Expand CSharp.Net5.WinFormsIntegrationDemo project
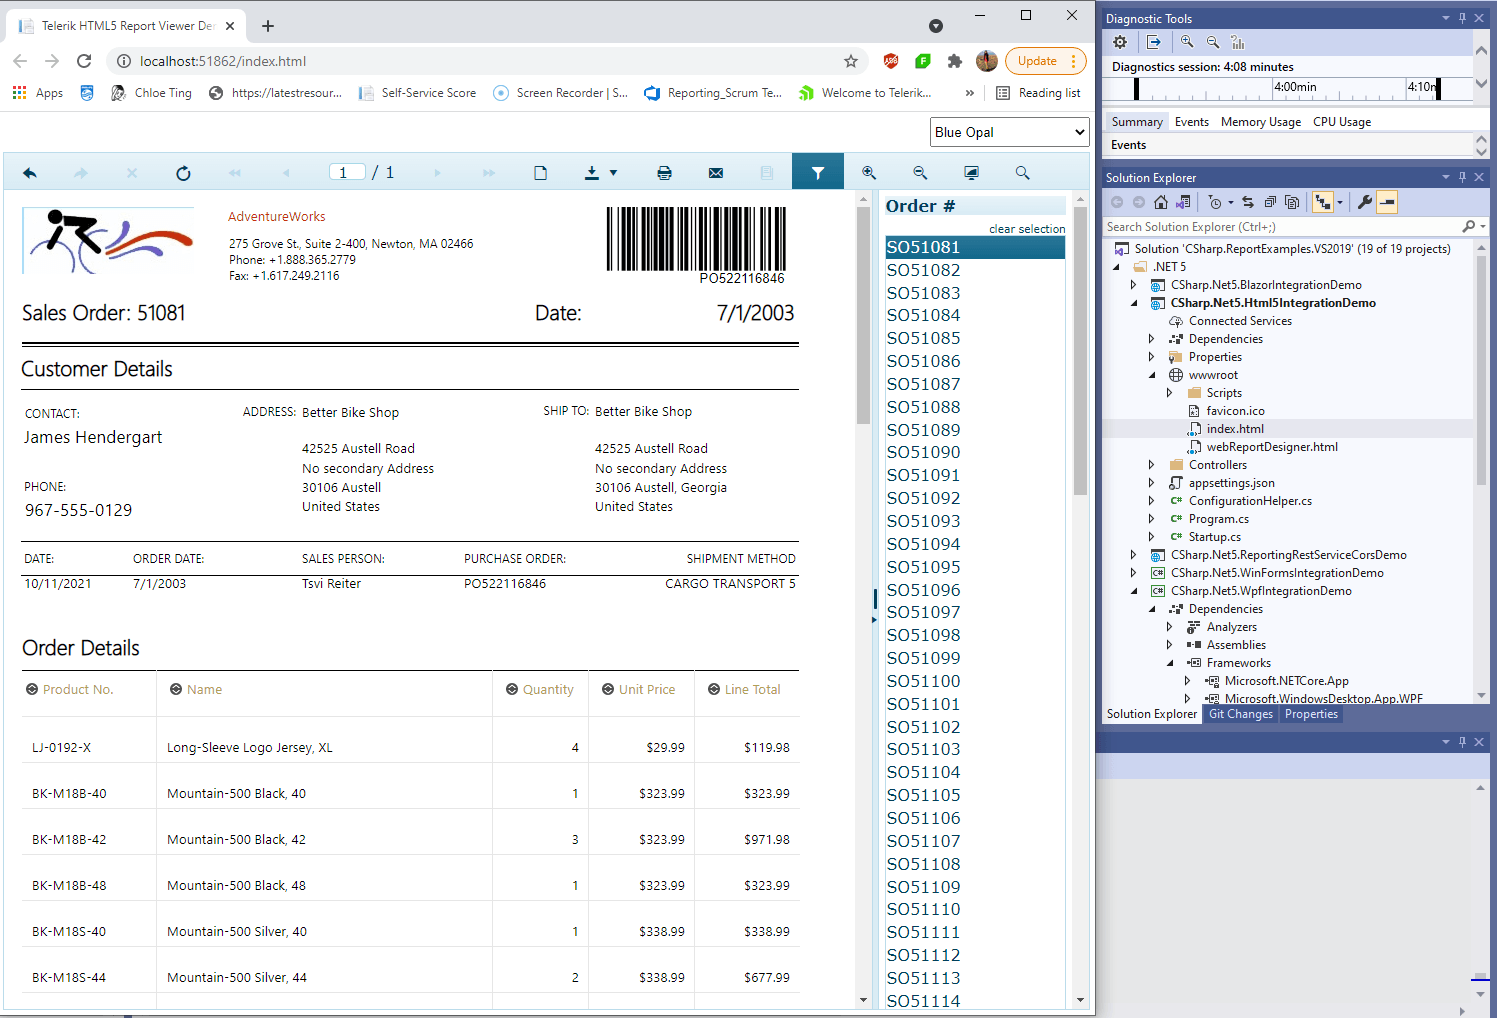 [x=1133, y=572]
